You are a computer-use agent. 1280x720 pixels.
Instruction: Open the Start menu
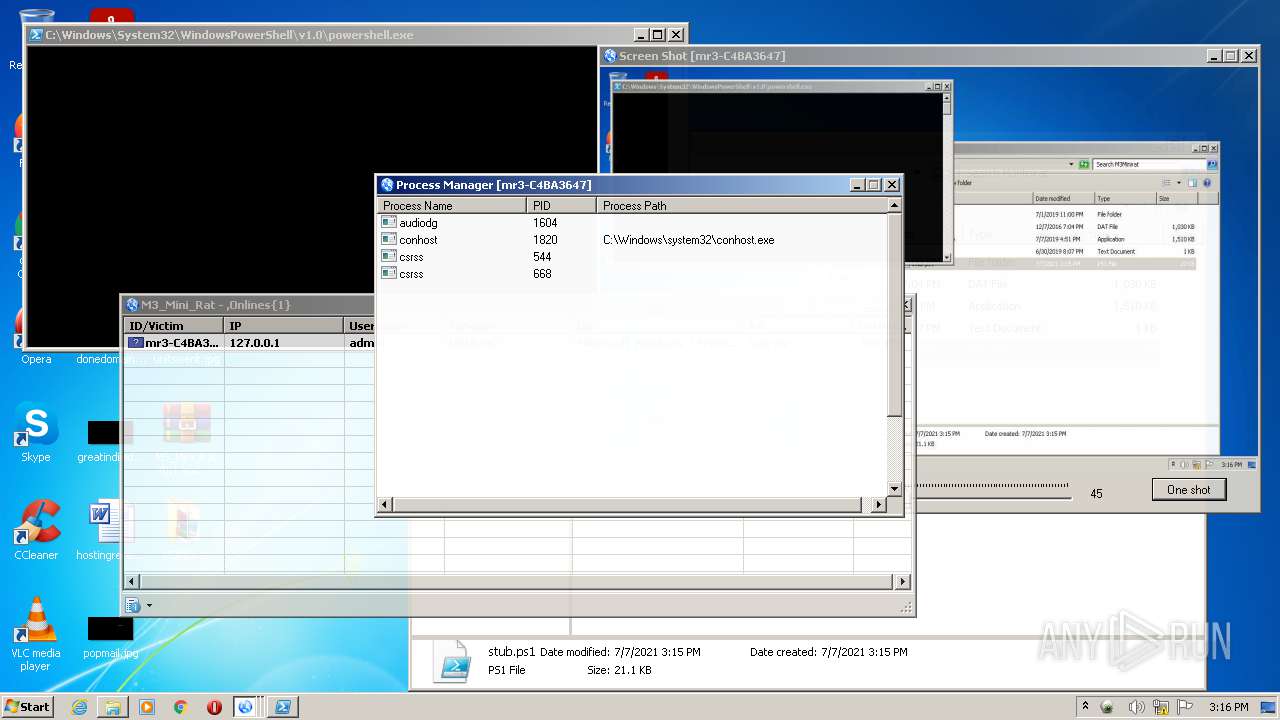(x=28, y=707)
